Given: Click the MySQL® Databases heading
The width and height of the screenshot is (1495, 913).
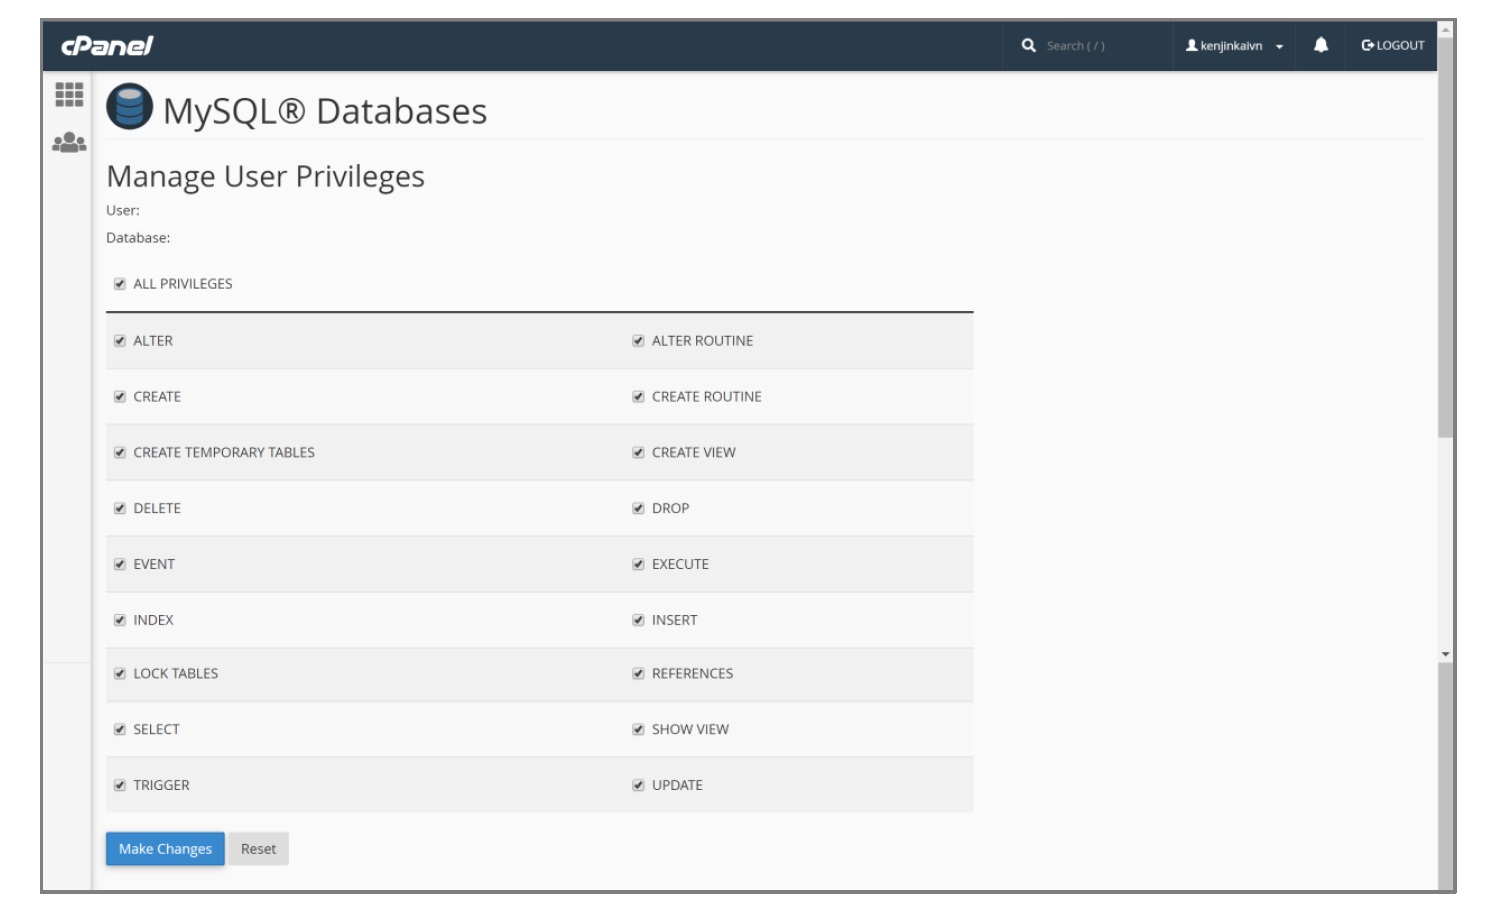Looking at the screenshot, I should [325, 111].
